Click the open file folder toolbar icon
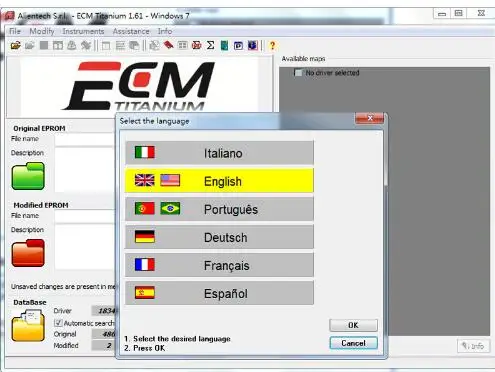This screenshot has width=495, height=372. (x=15, y=45)
